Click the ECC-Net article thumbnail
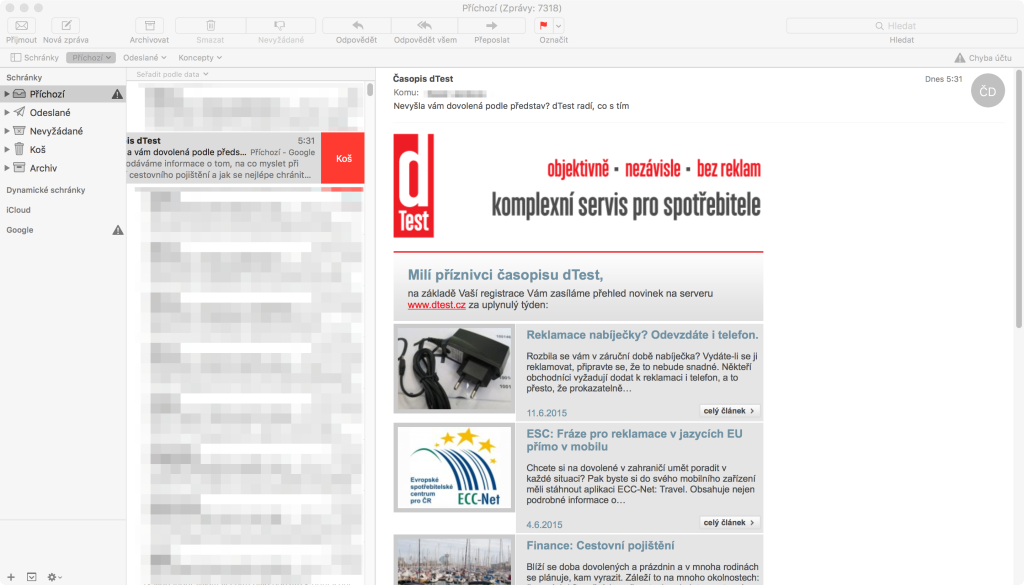Screen dimensions: 1024x585 (454, 467)
